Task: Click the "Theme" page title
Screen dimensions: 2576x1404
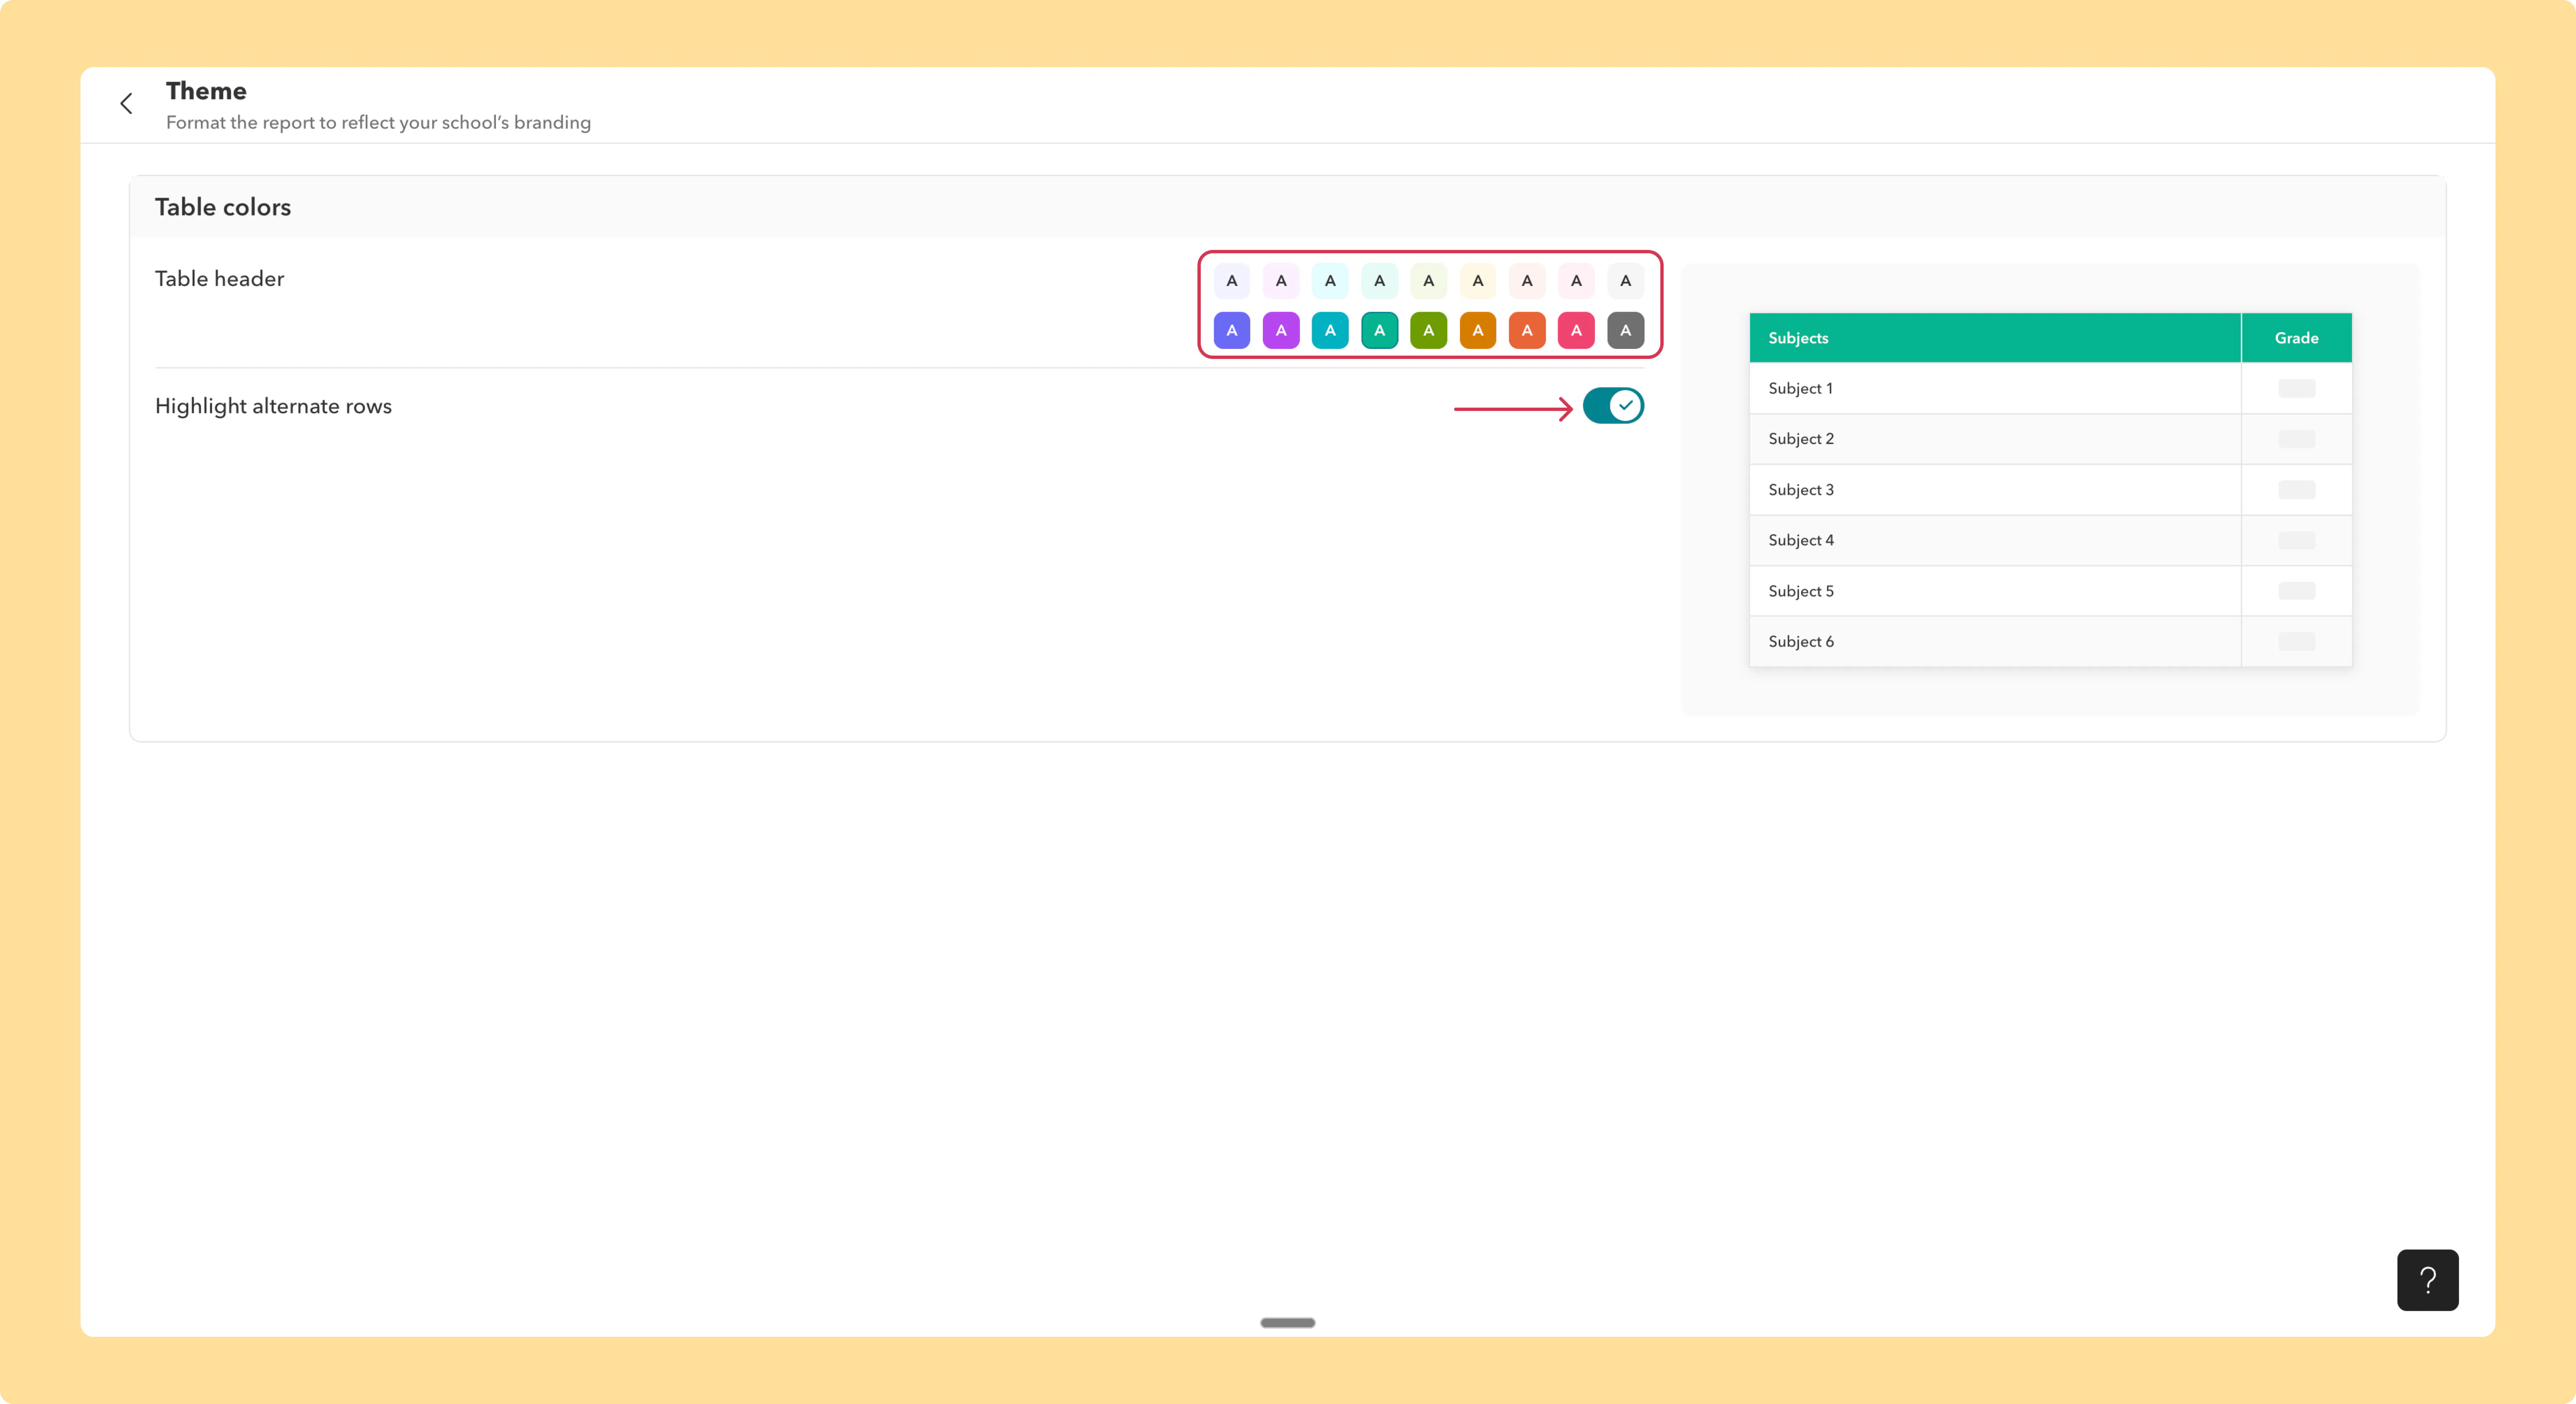Action: [206, 91]
